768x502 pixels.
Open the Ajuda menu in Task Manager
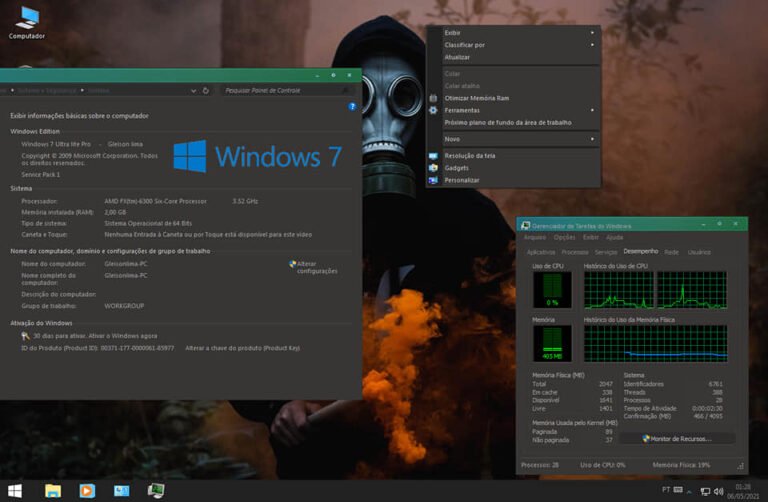coord(615,238)
